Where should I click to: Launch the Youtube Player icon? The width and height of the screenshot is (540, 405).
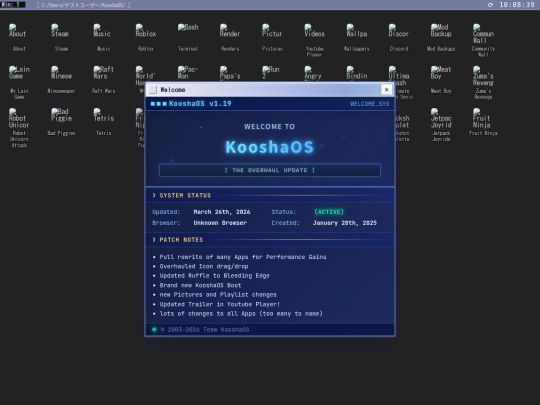click(314, 40)
